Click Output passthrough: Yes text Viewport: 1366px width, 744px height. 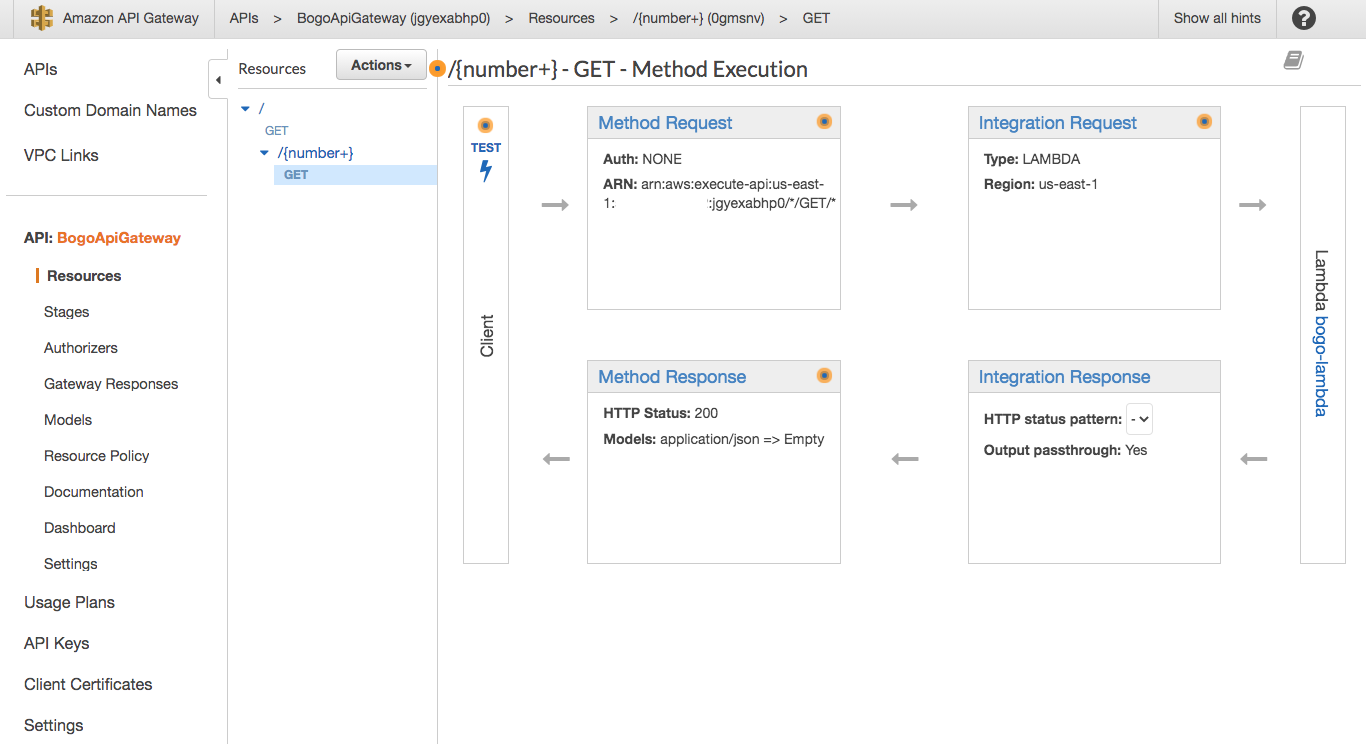click(x=1065, y=450)
